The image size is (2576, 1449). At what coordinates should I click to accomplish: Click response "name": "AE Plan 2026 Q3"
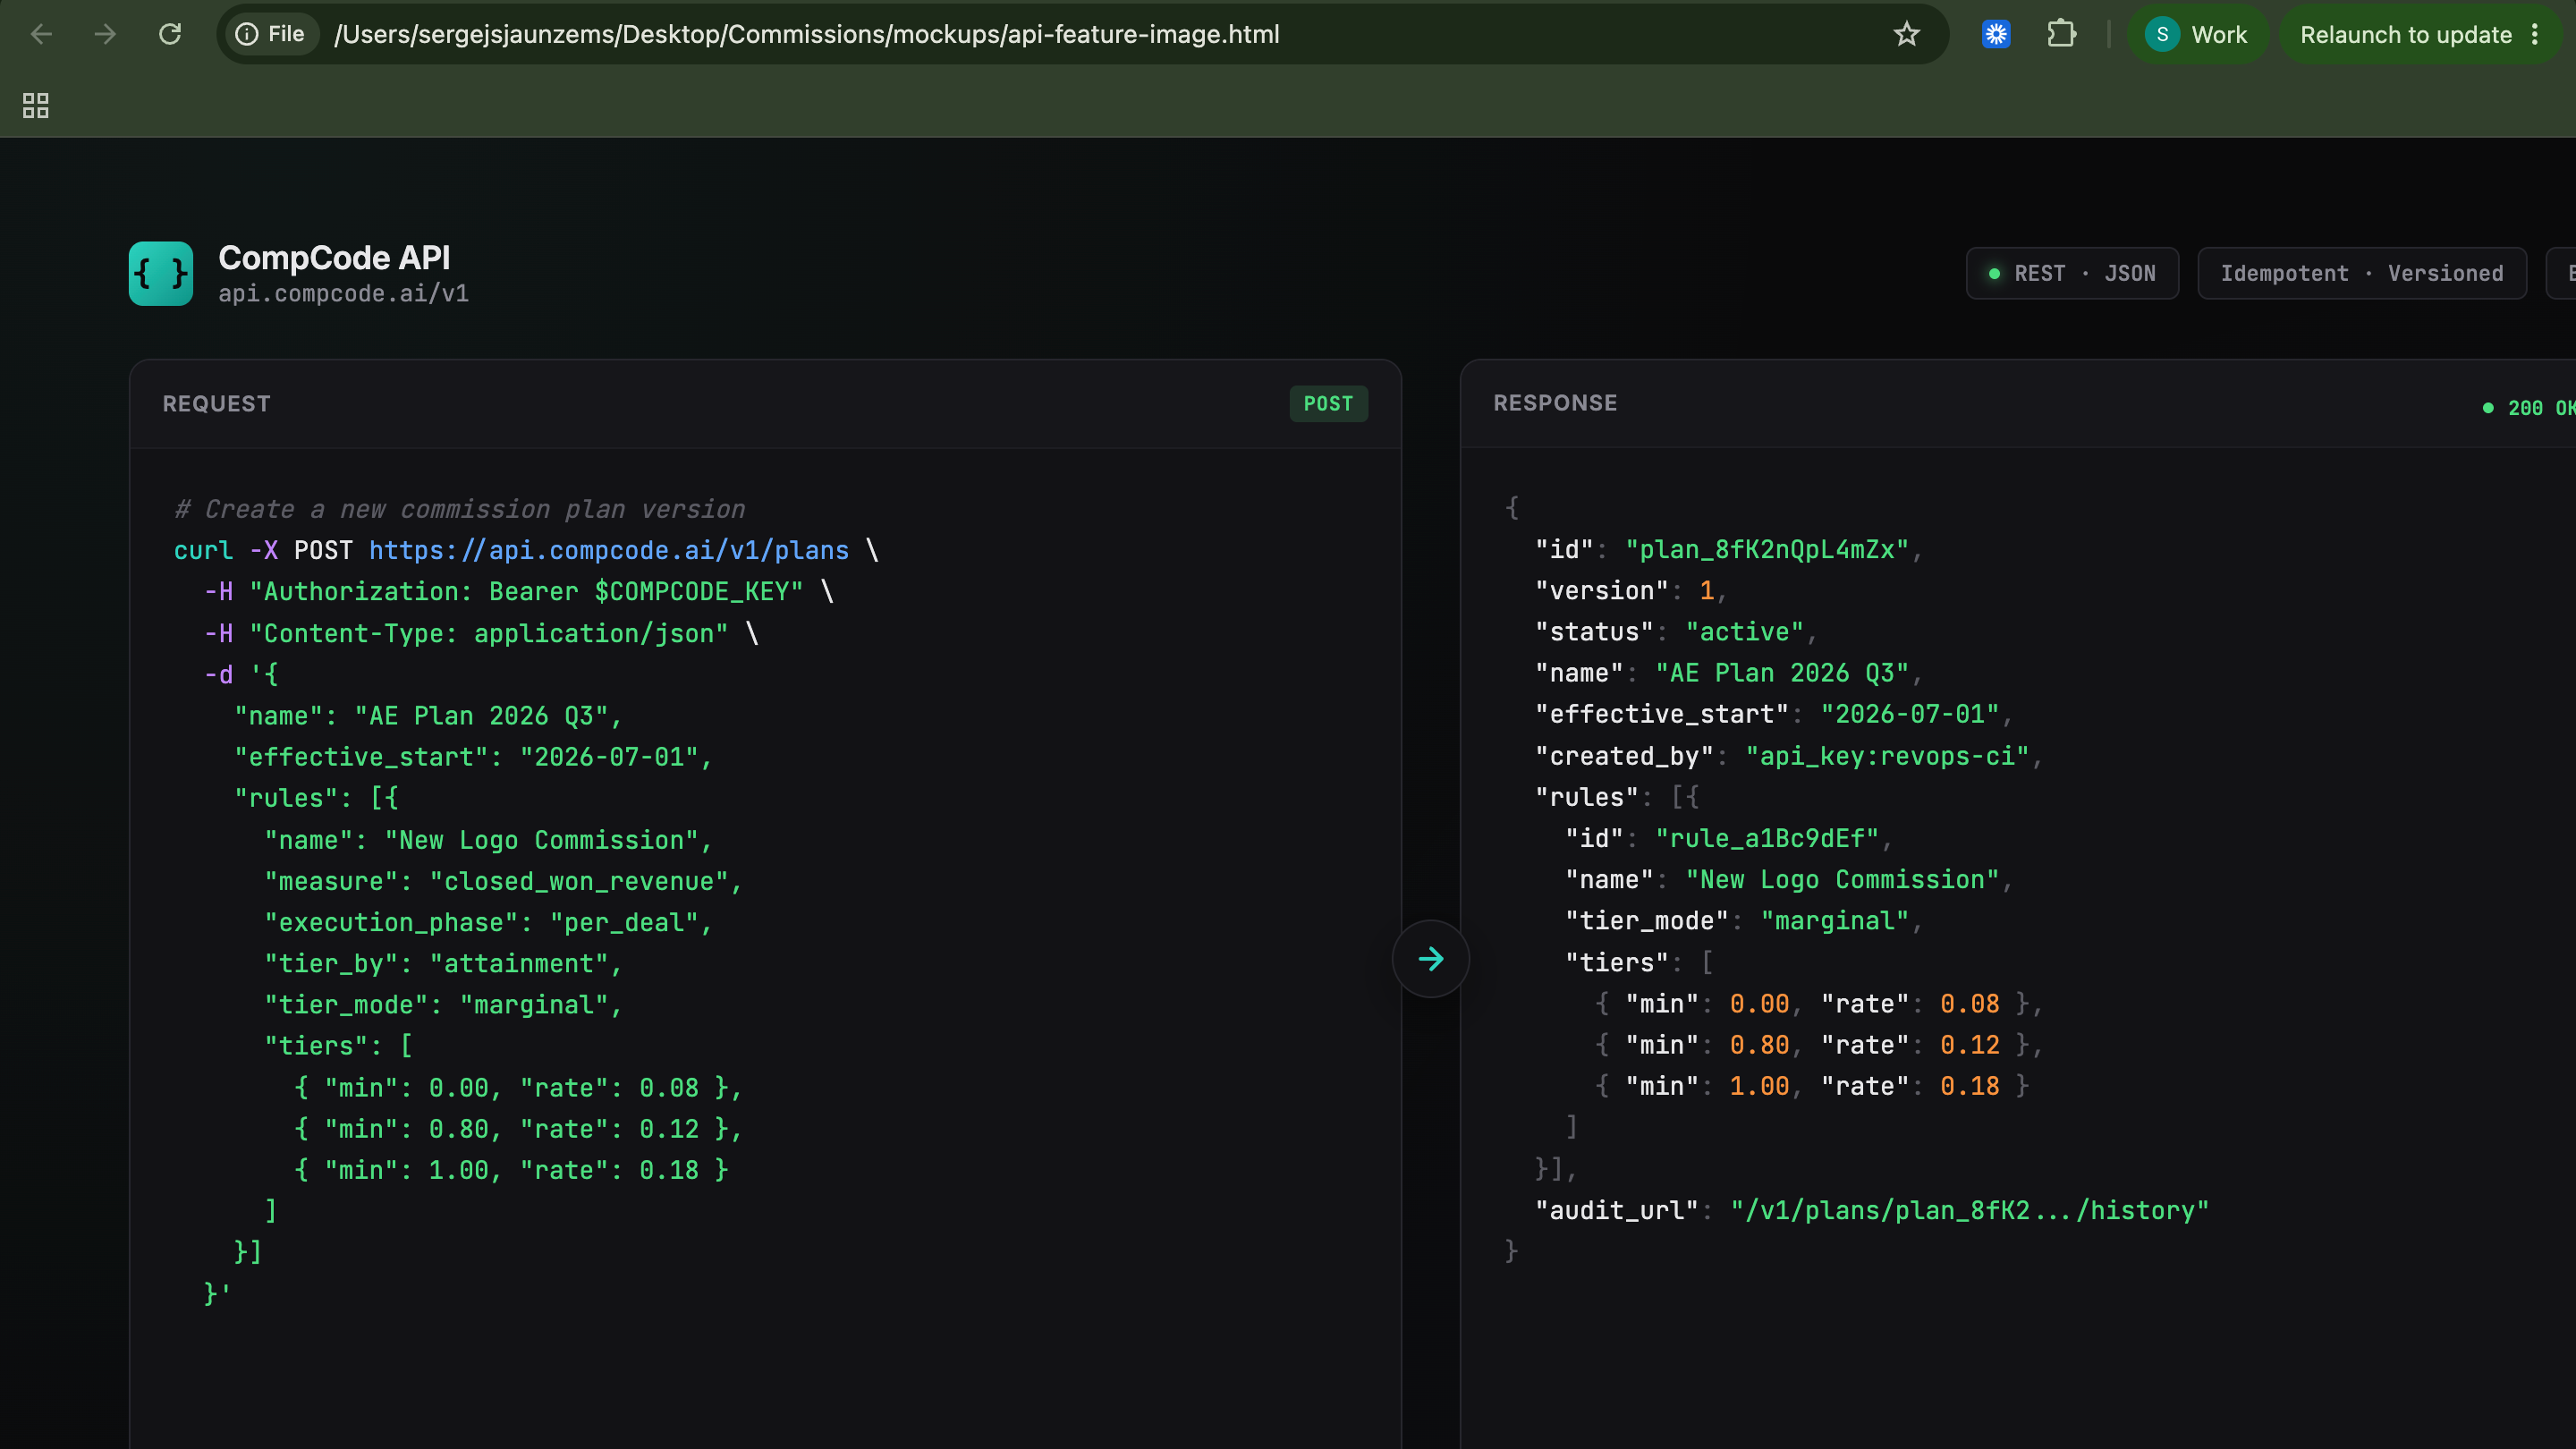(1728, 672)
